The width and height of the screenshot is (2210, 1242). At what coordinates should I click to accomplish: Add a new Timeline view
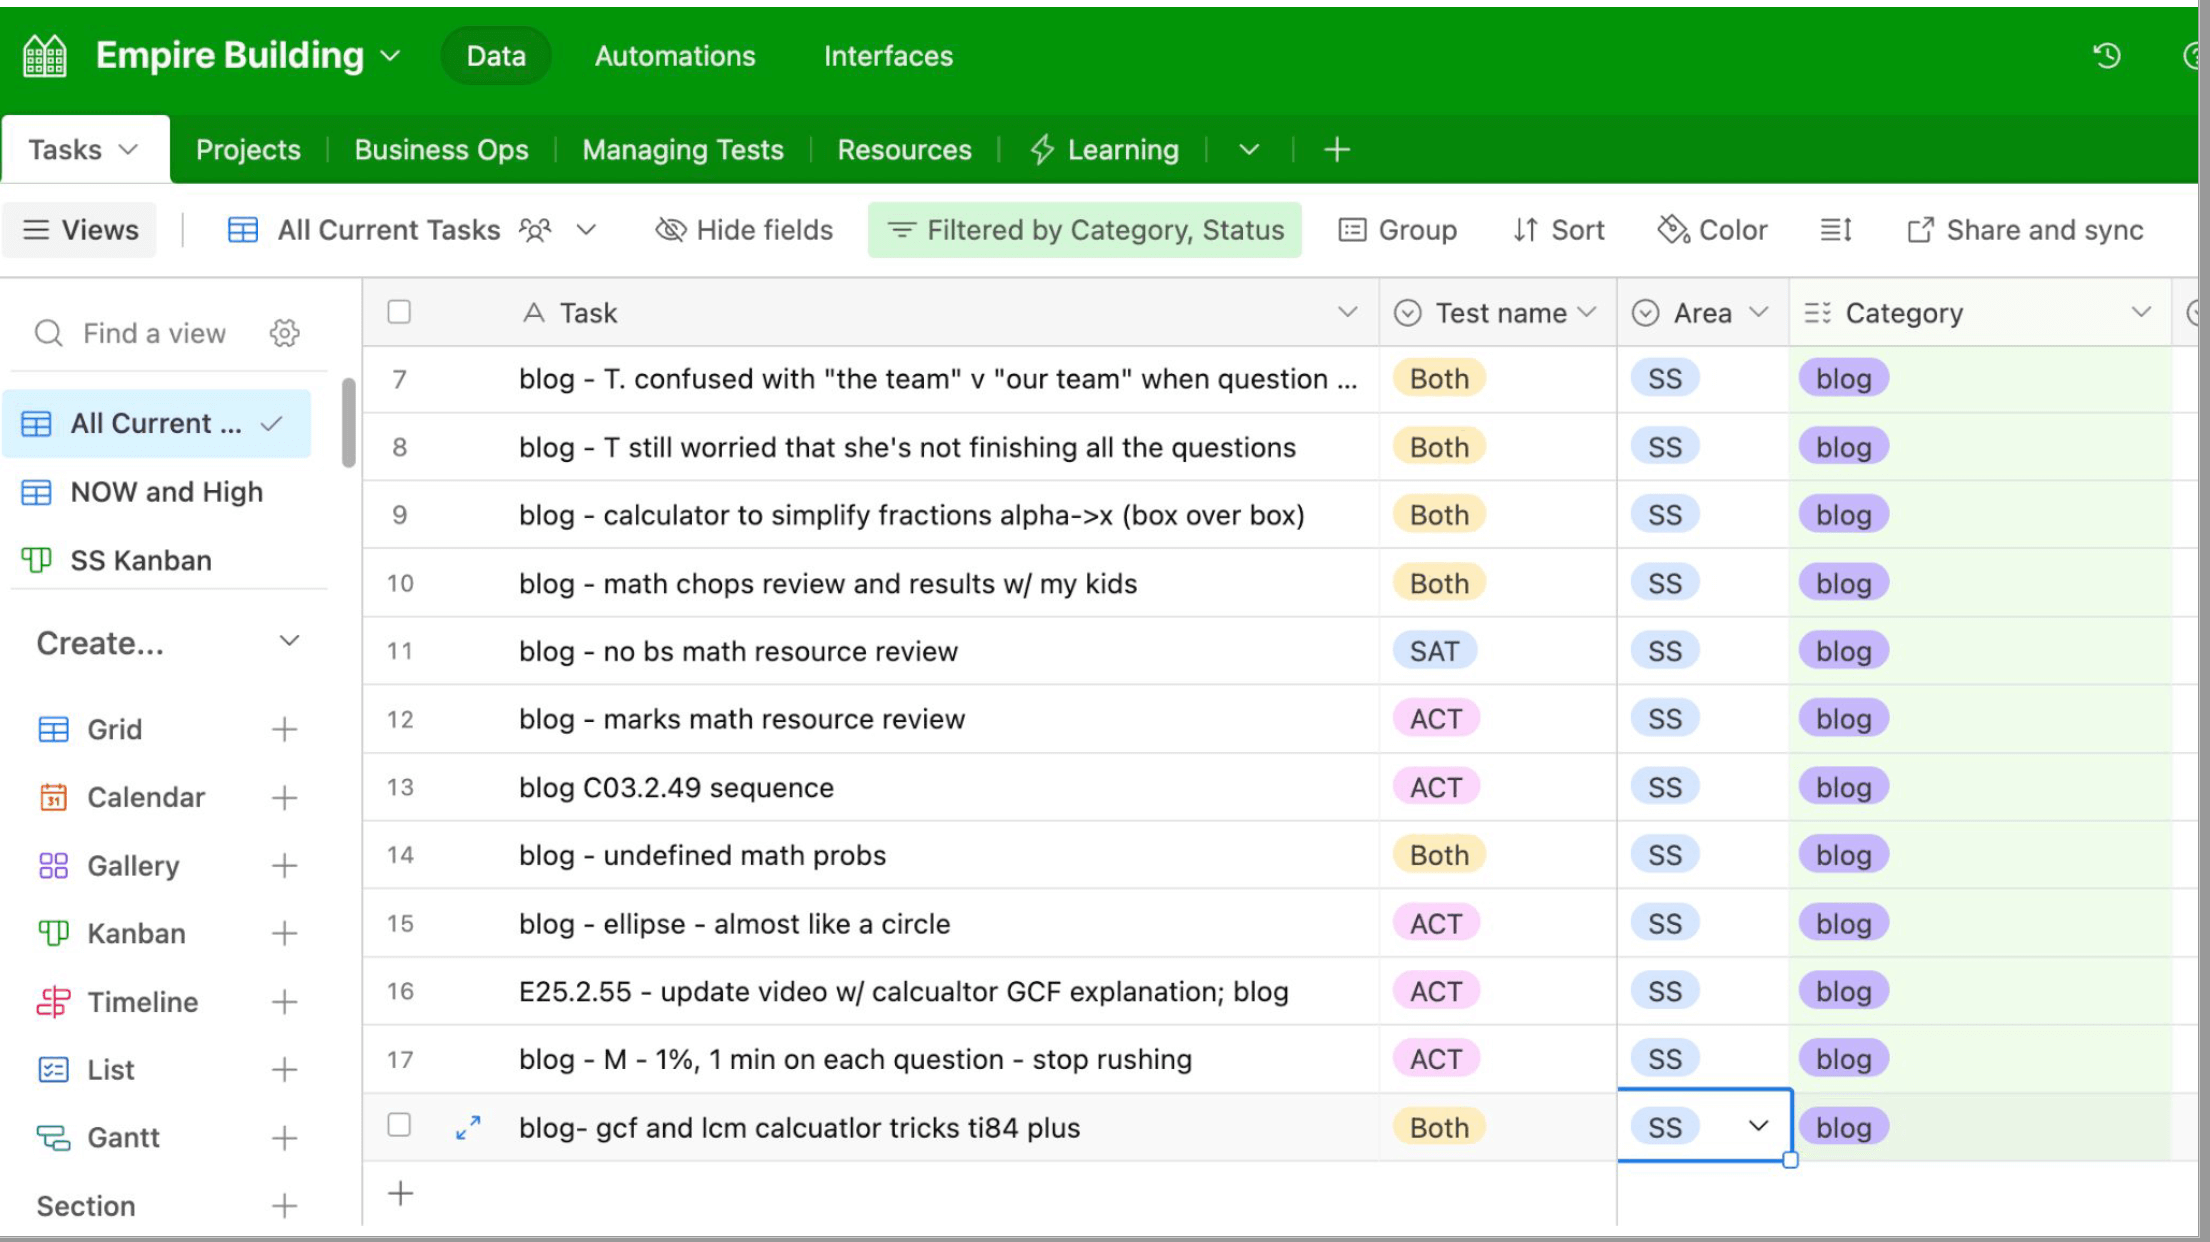click(284, 1001)
